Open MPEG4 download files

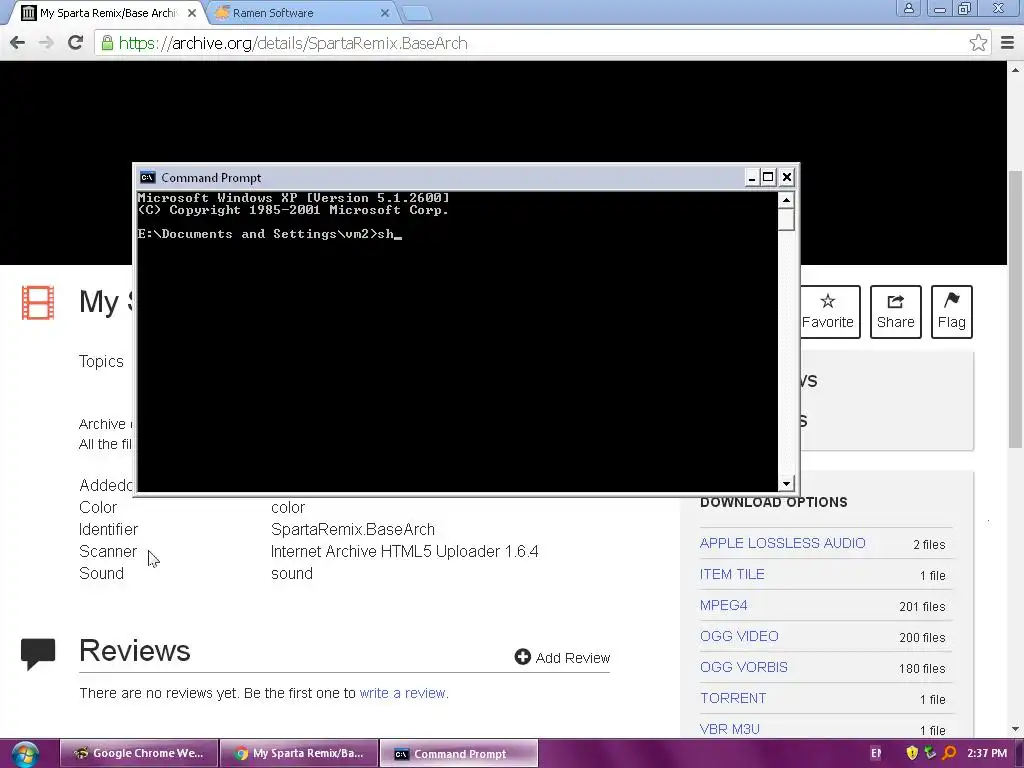click(x=724, y=605)
